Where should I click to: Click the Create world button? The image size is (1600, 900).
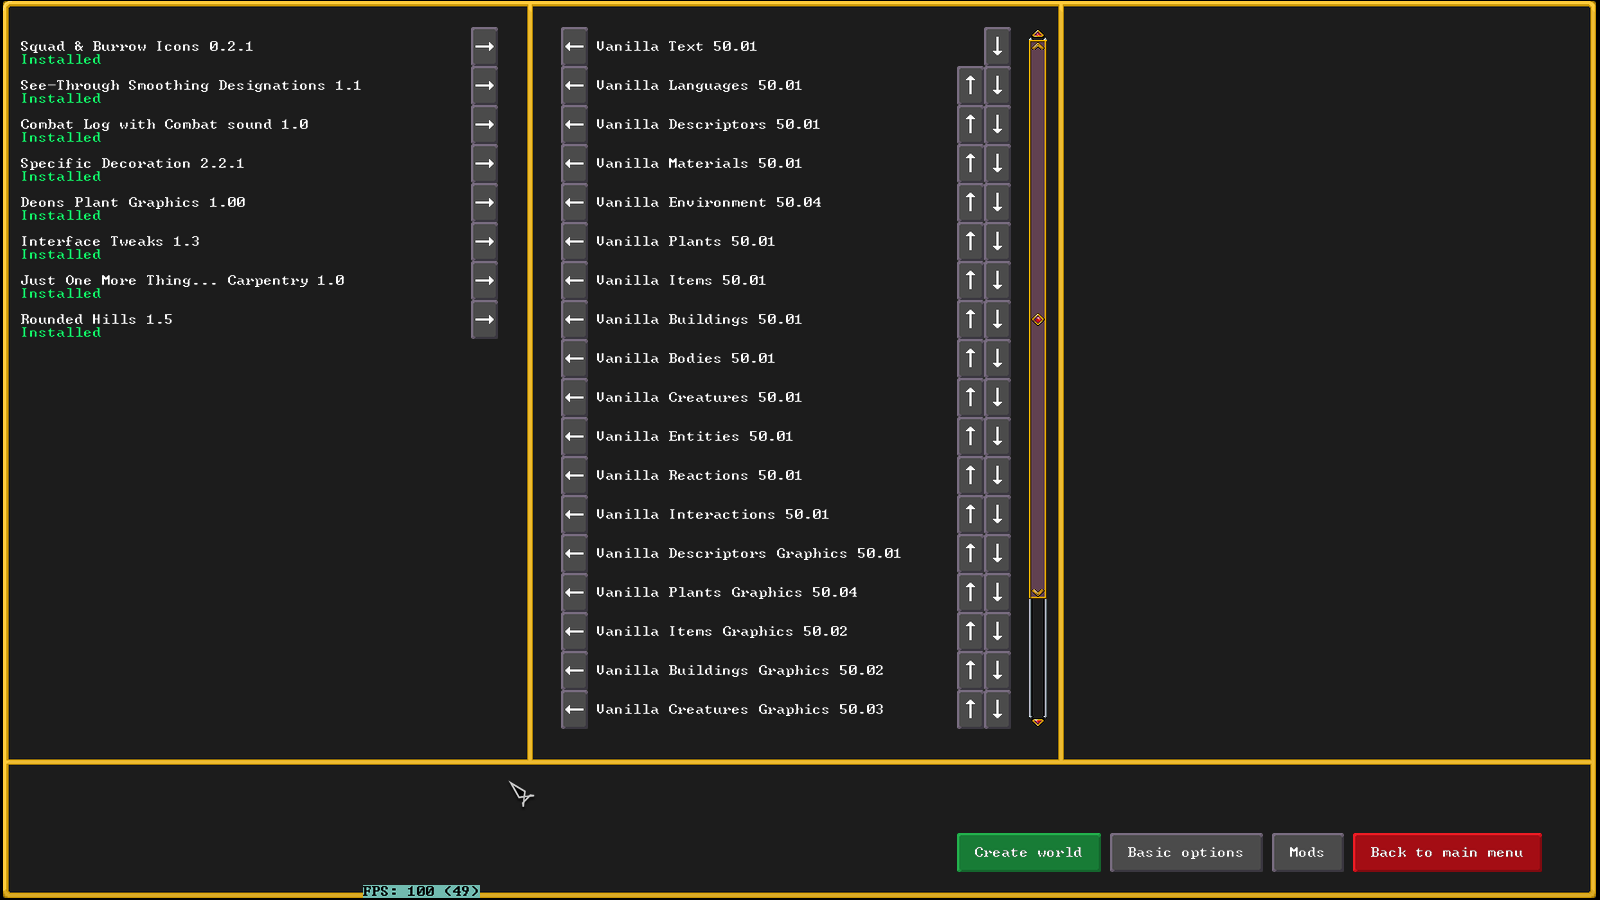(x=1028, y=852)
